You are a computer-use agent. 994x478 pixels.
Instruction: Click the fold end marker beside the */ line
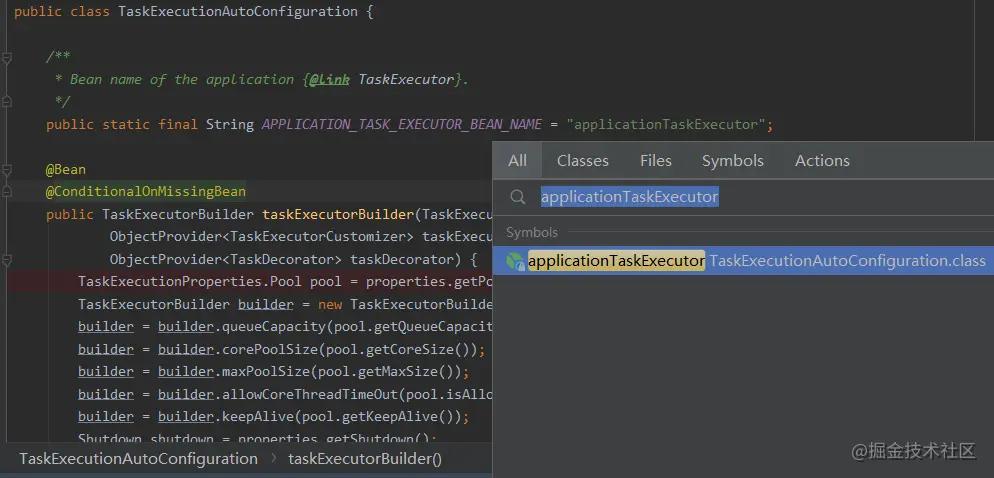tap(6, 101)
